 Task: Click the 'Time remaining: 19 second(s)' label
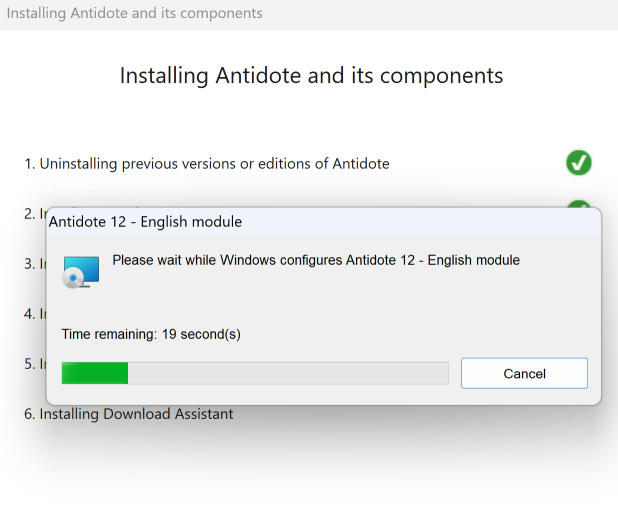coord(151,334)
